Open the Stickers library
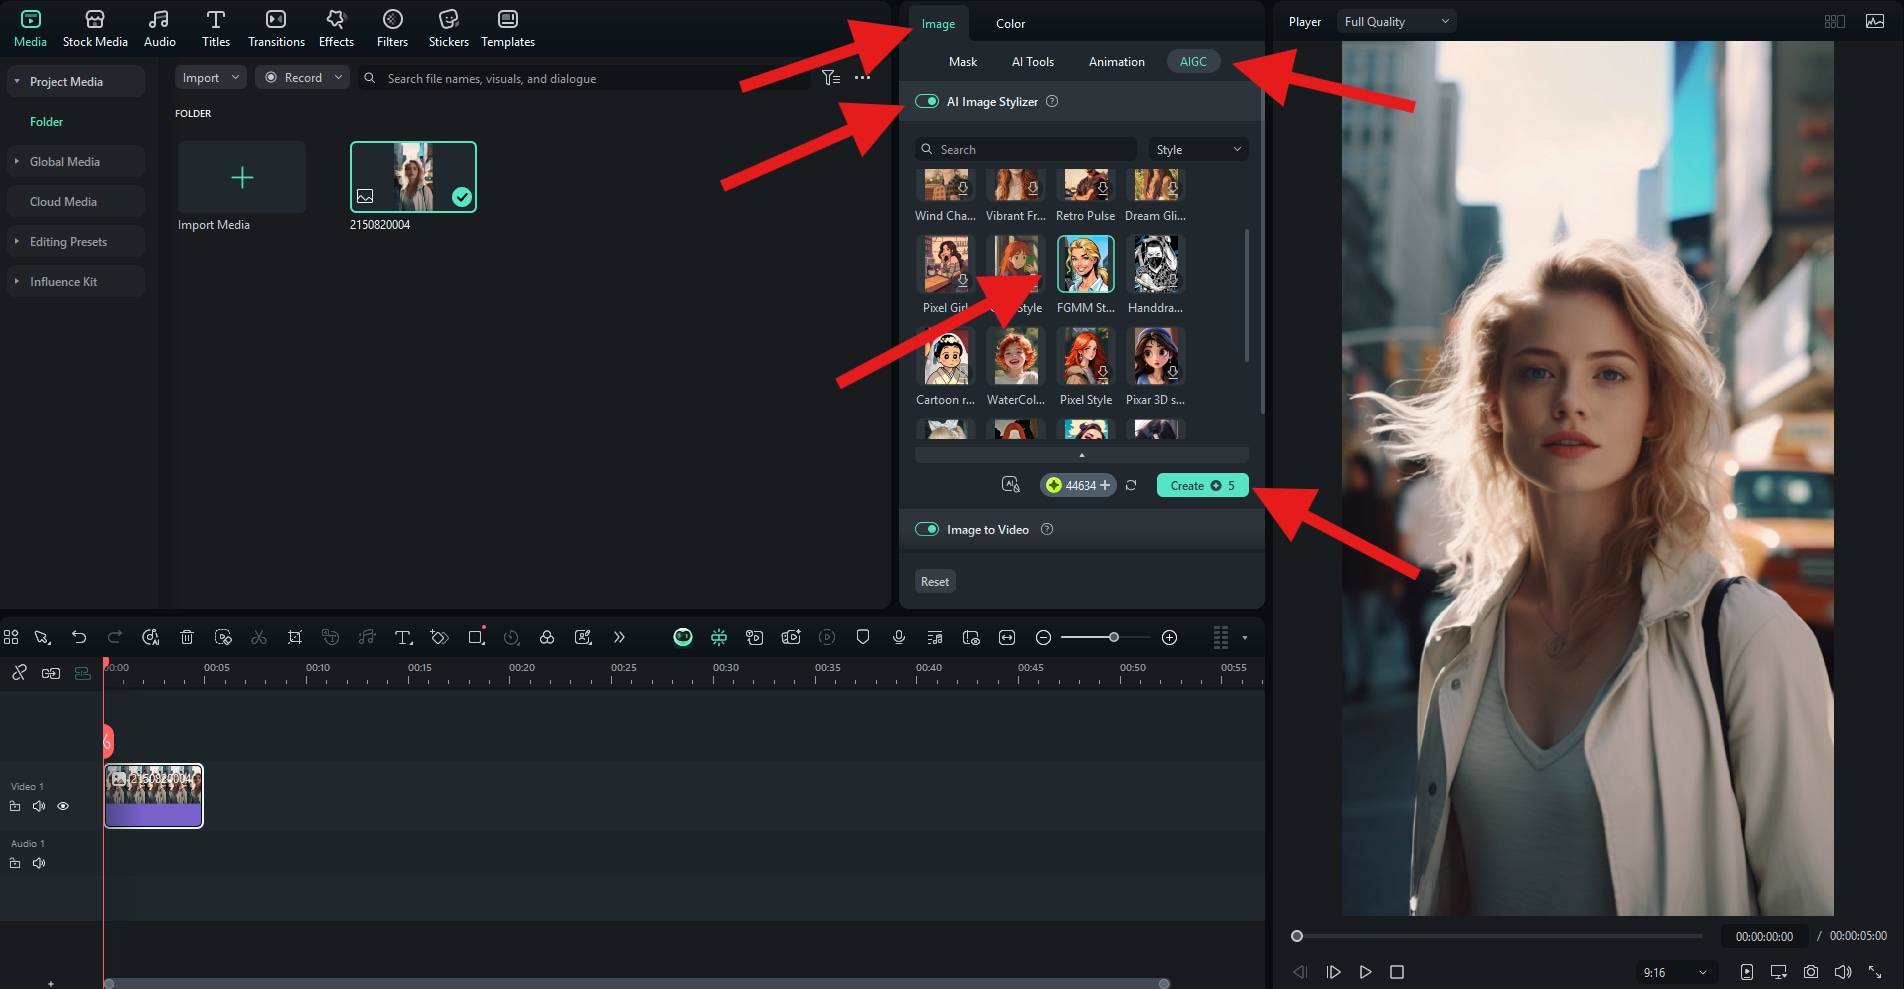 pyautogui.click(x=449, y=29)
